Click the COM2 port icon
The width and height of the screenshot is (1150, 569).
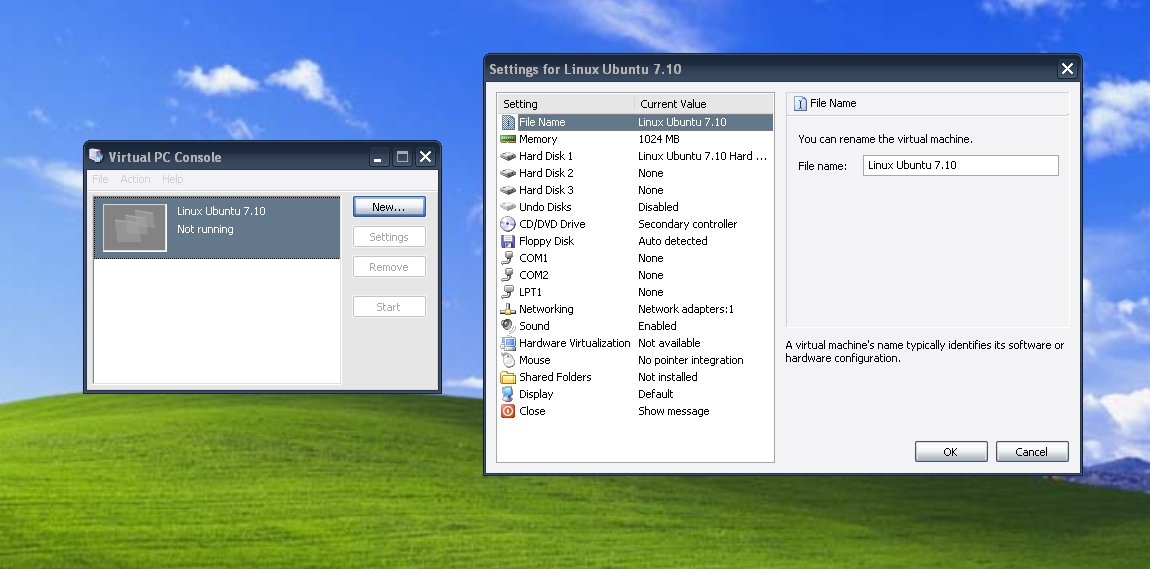pyautogui.click(x=508, y=275)
